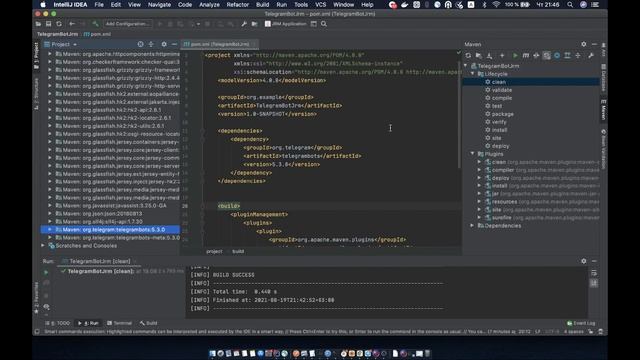The height and width of the screenshot is (360, 640).
Task: Expand compiler plugin in Maven tree
Action: click(x=479, y=170)
